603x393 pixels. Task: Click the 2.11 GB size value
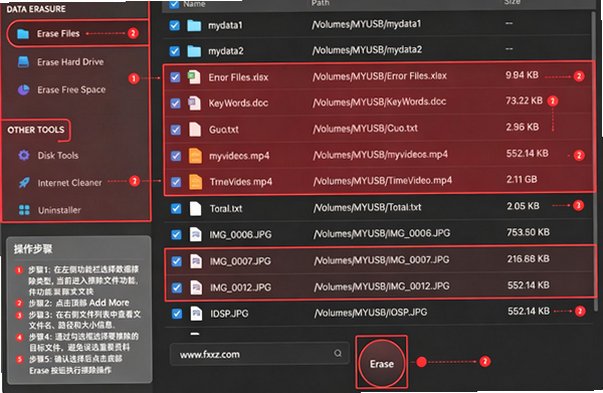click(x=522, y=179)
